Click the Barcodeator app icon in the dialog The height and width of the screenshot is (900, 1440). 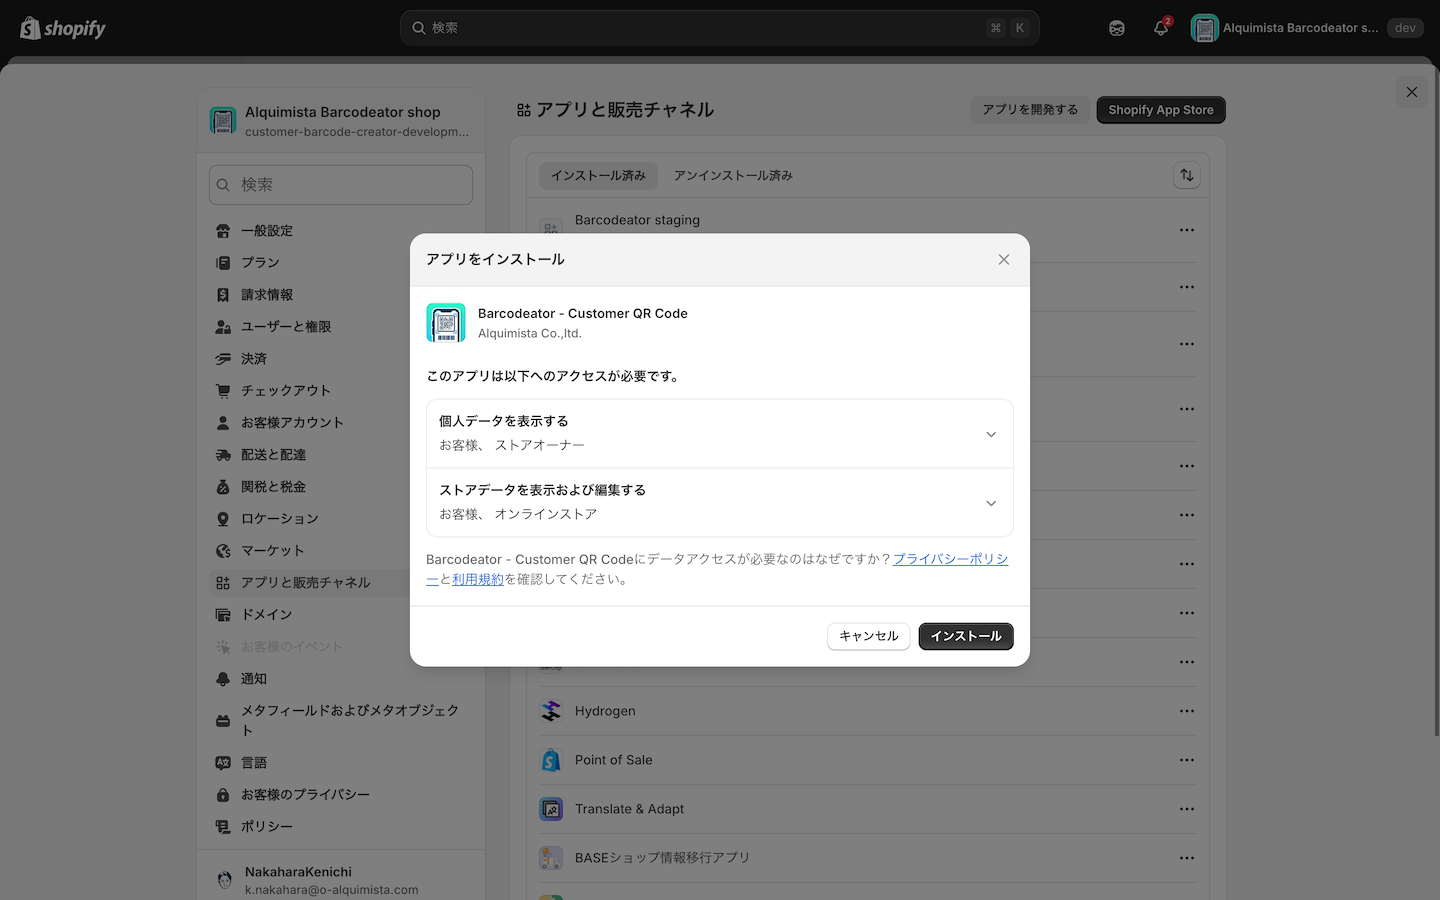pos(446,323)
